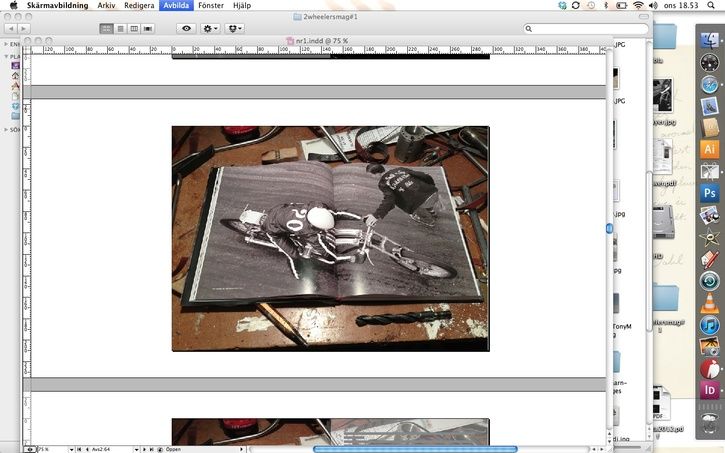Screen dimensions: 725x453
Task: Switch Finder to Cover Flow view
Action: (148, 29)
